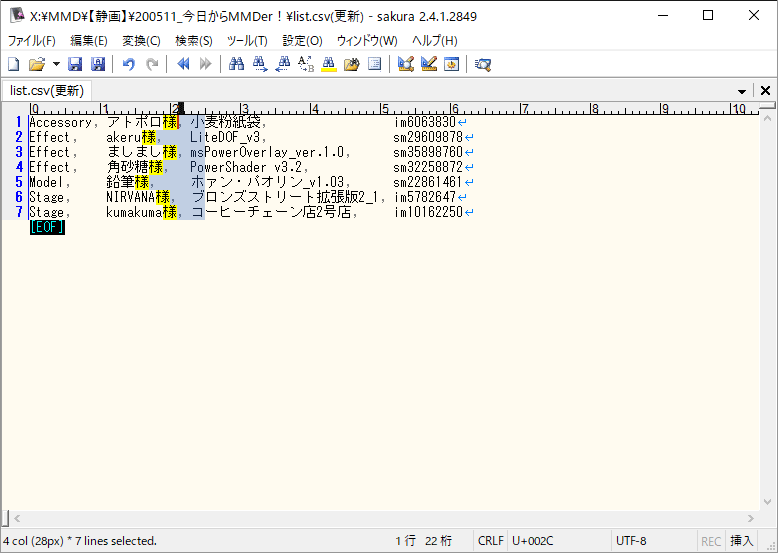Viewport: 778px width, 553px height.
Task: Click the Outline analysis icon
Action: tap(375, 64)
